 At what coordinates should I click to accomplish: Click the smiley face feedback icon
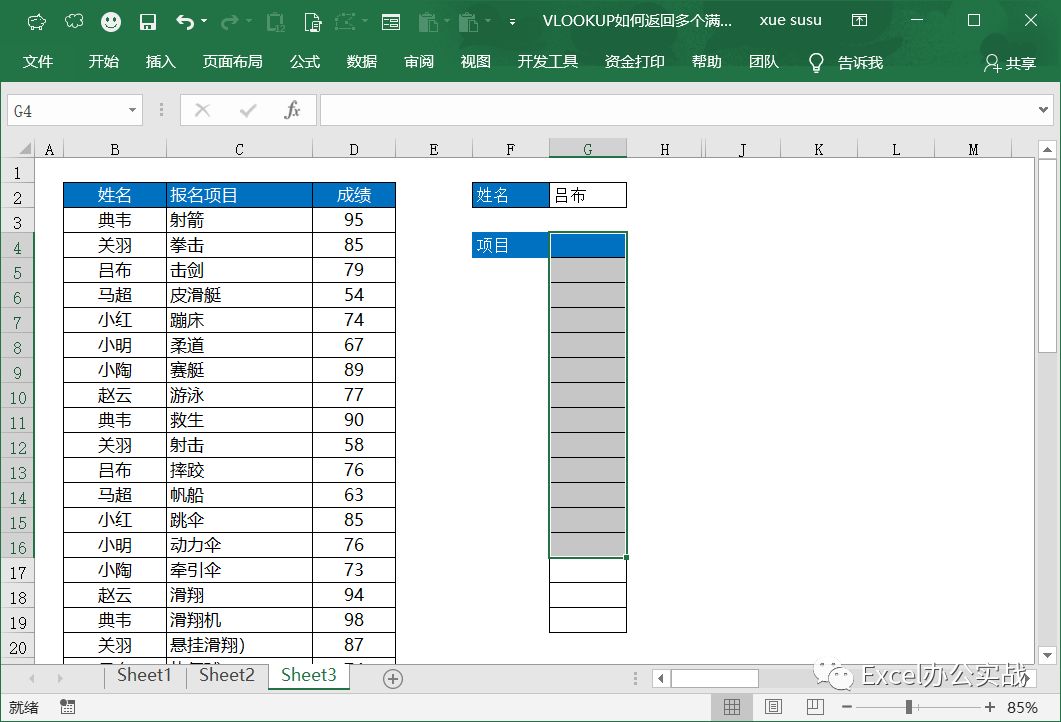click(x=111, y=22)
